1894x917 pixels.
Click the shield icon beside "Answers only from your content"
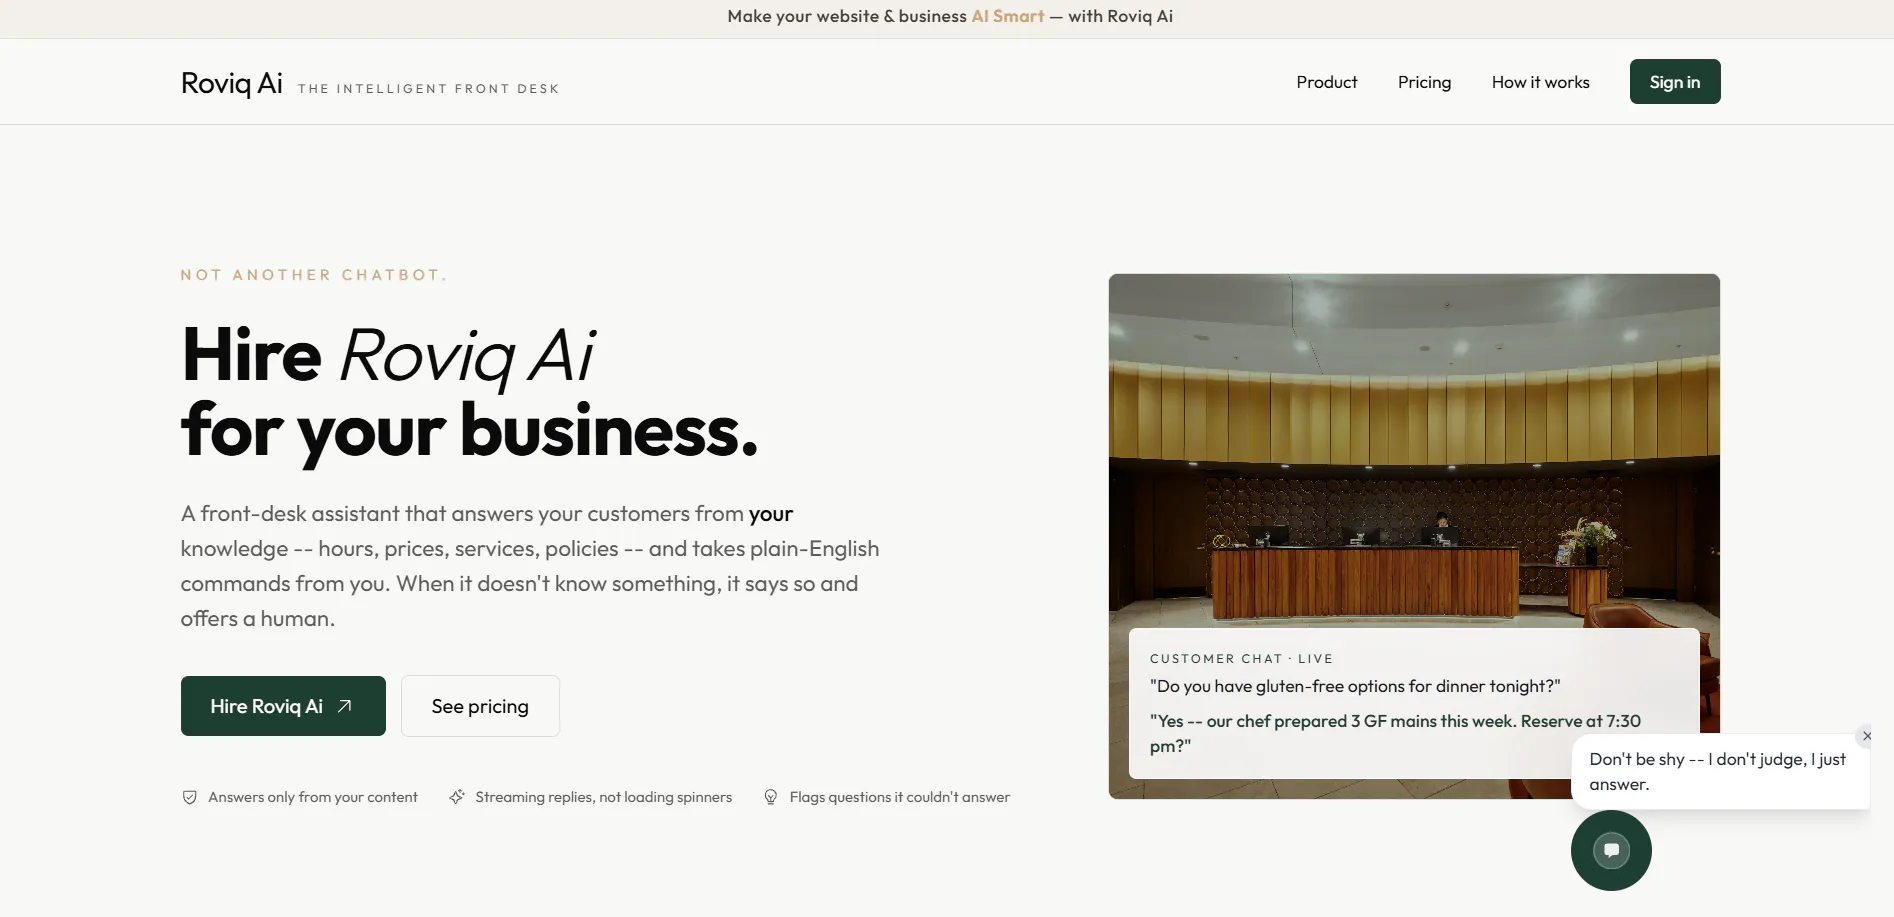190,797
